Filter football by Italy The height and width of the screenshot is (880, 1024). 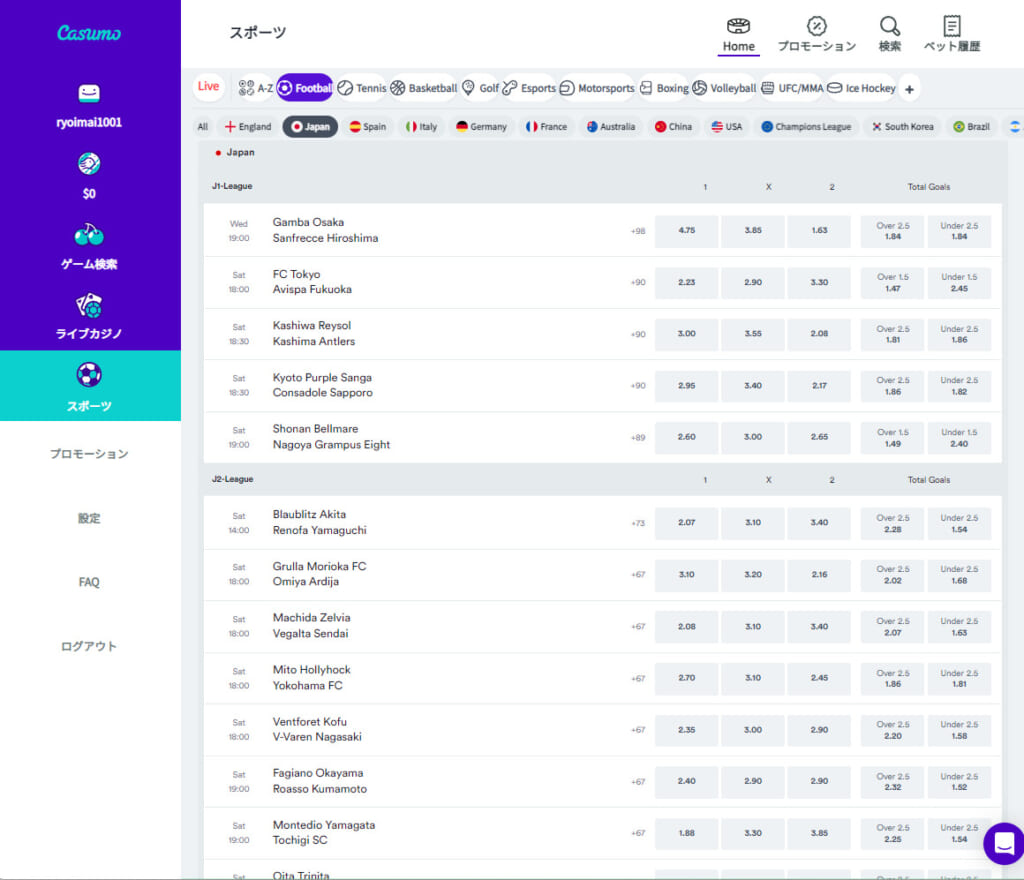pos(421,127)
